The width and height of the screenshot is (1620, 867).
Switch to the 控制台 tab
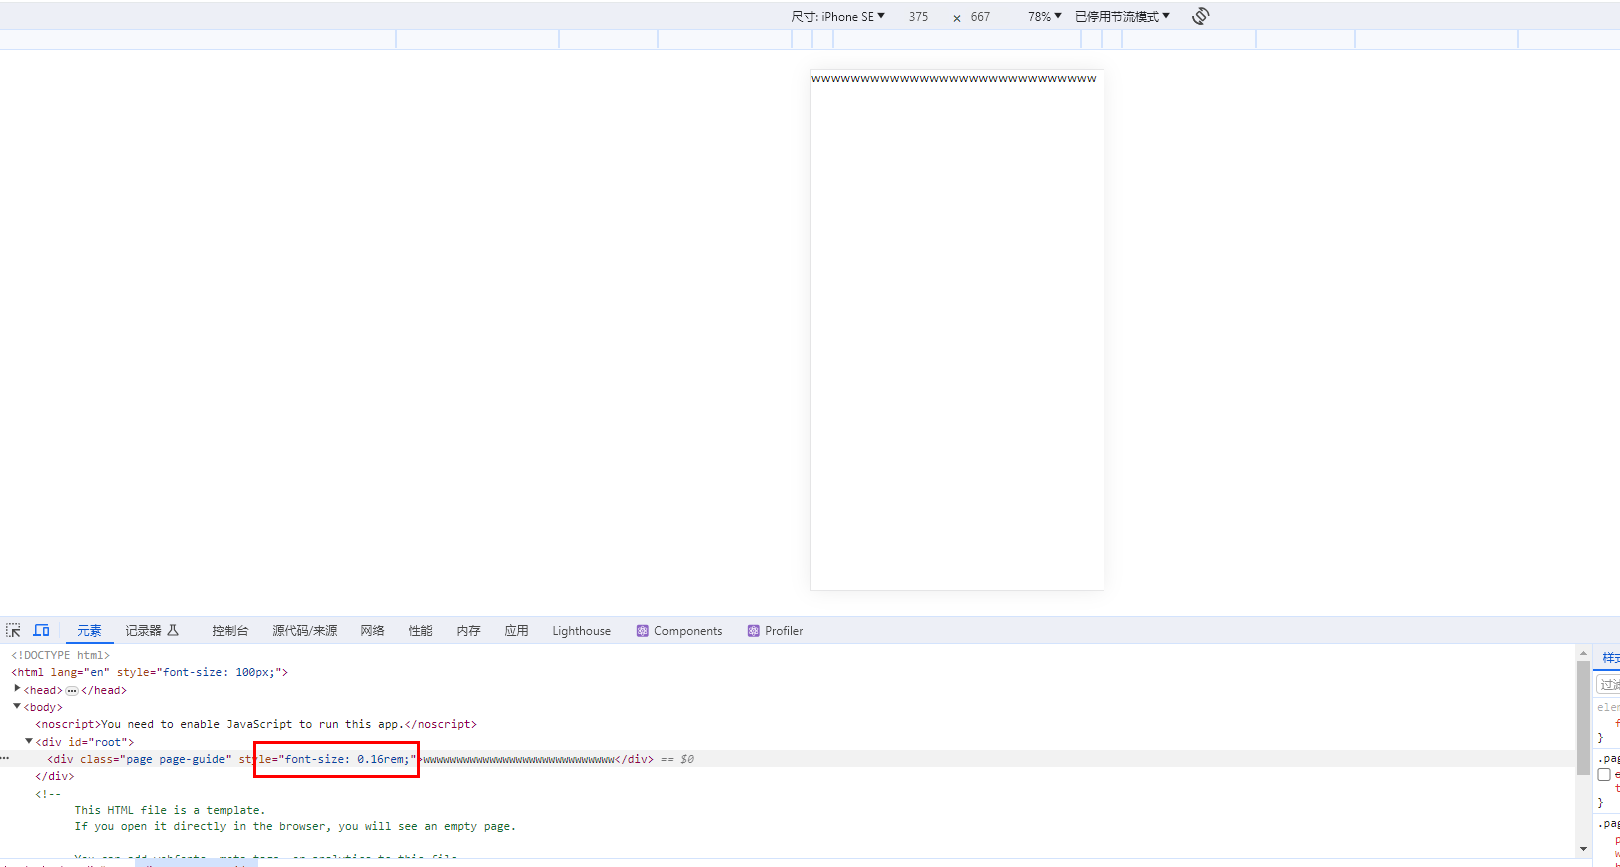230,631
